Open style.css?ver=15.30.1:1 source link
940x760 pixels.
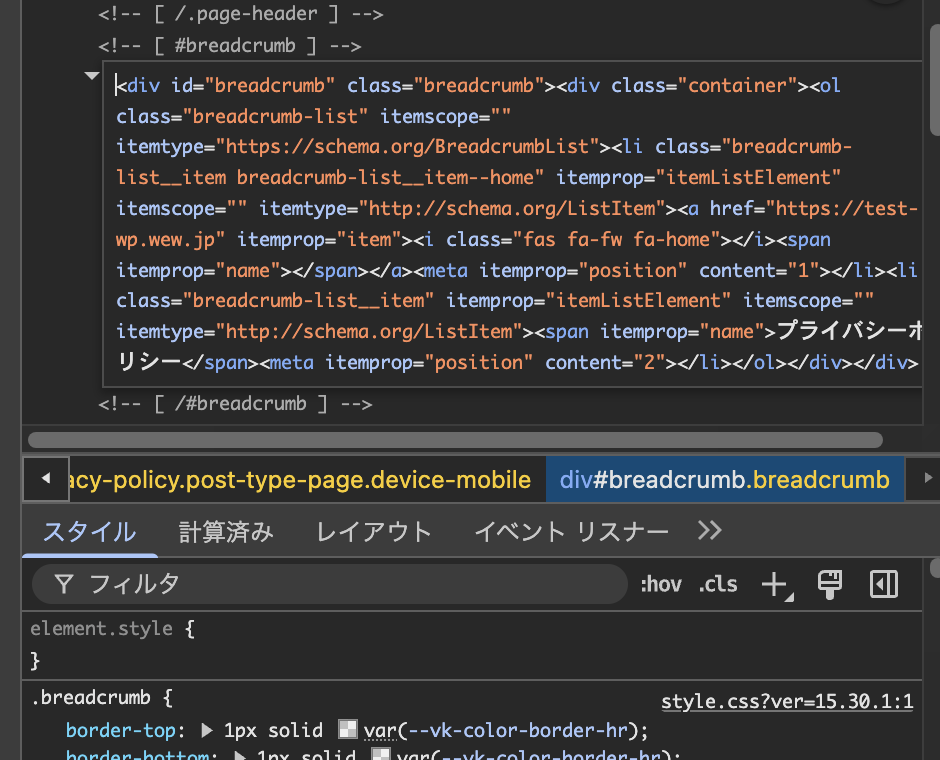coord(787,702)
